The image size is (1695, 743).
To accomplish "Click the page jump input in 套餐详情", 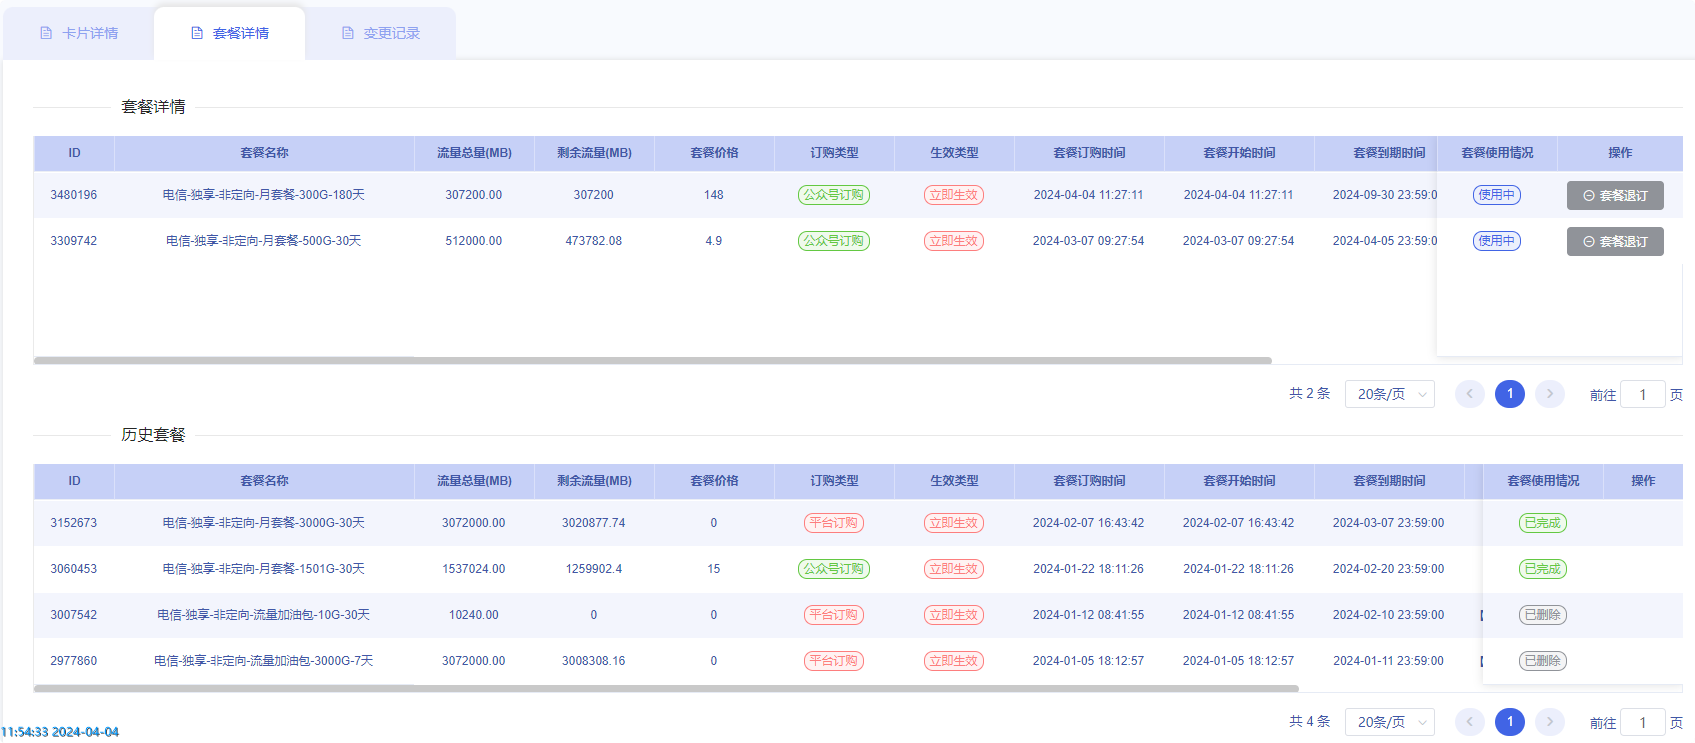I will pyautogui.click(x=1642, y=395).
